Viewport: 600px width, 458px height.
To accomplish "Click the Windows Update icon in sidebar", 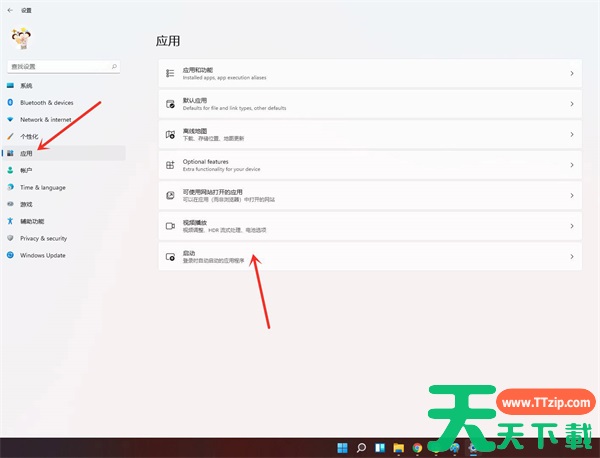I will click(x=11, y=255).
